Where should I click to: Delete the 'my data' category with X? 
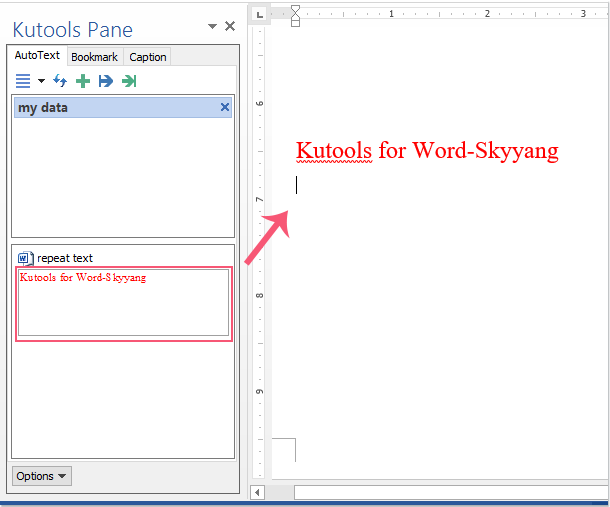[x=224, y=107]
